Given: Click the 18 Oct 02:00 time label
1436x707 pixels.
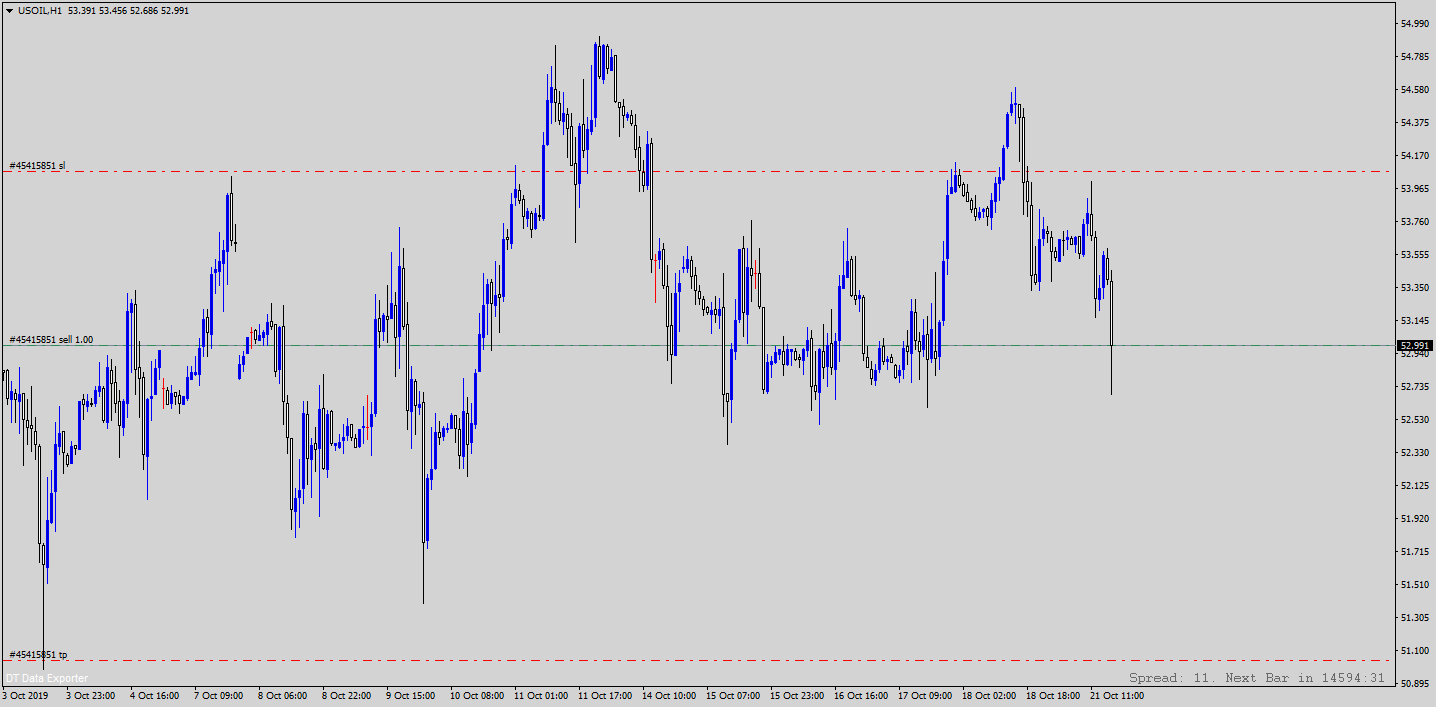Looking at the screenshot, I should coord(988,696).
